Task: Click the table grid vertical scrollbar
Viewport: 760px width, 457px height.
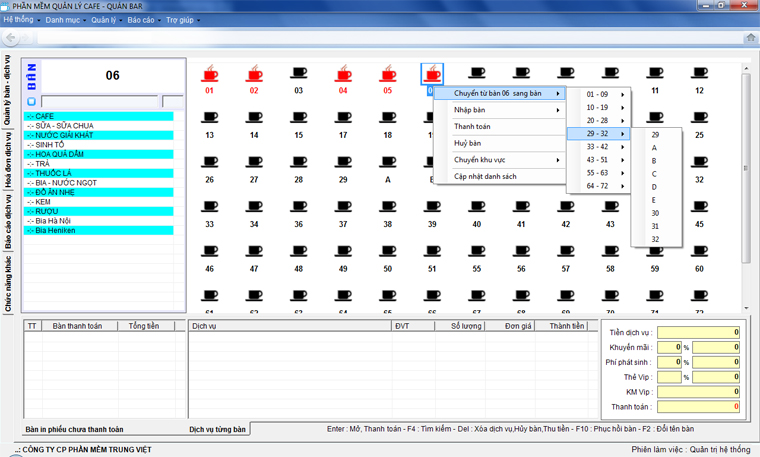Action: point(746,168)
